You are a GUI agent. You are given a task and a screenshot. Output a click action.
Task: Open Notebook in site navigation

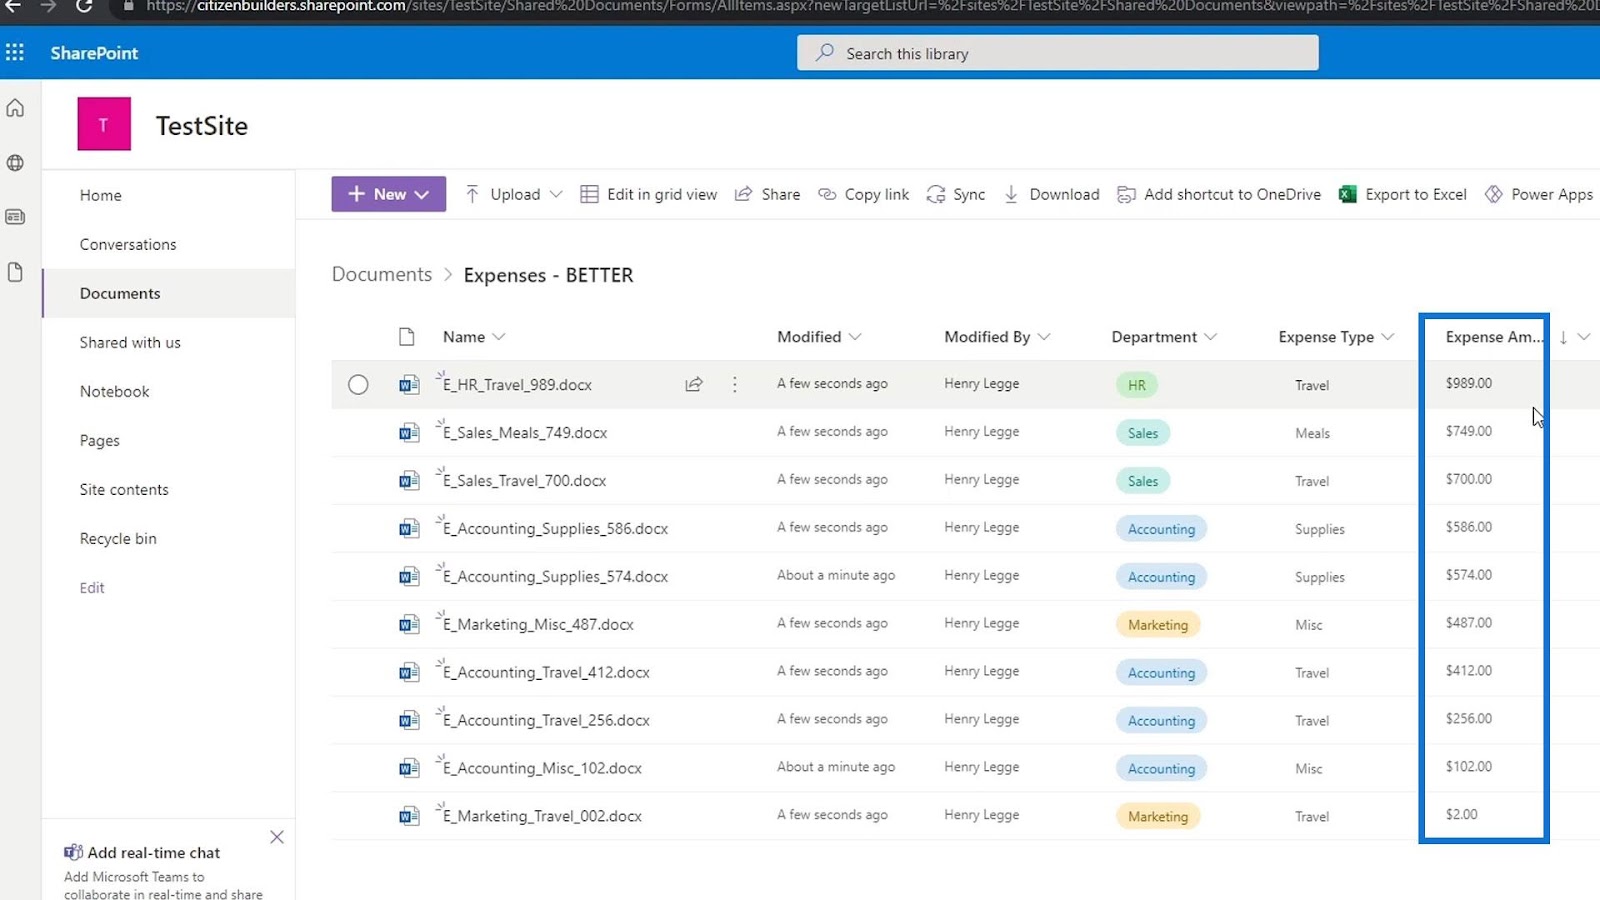click(115, 391)
